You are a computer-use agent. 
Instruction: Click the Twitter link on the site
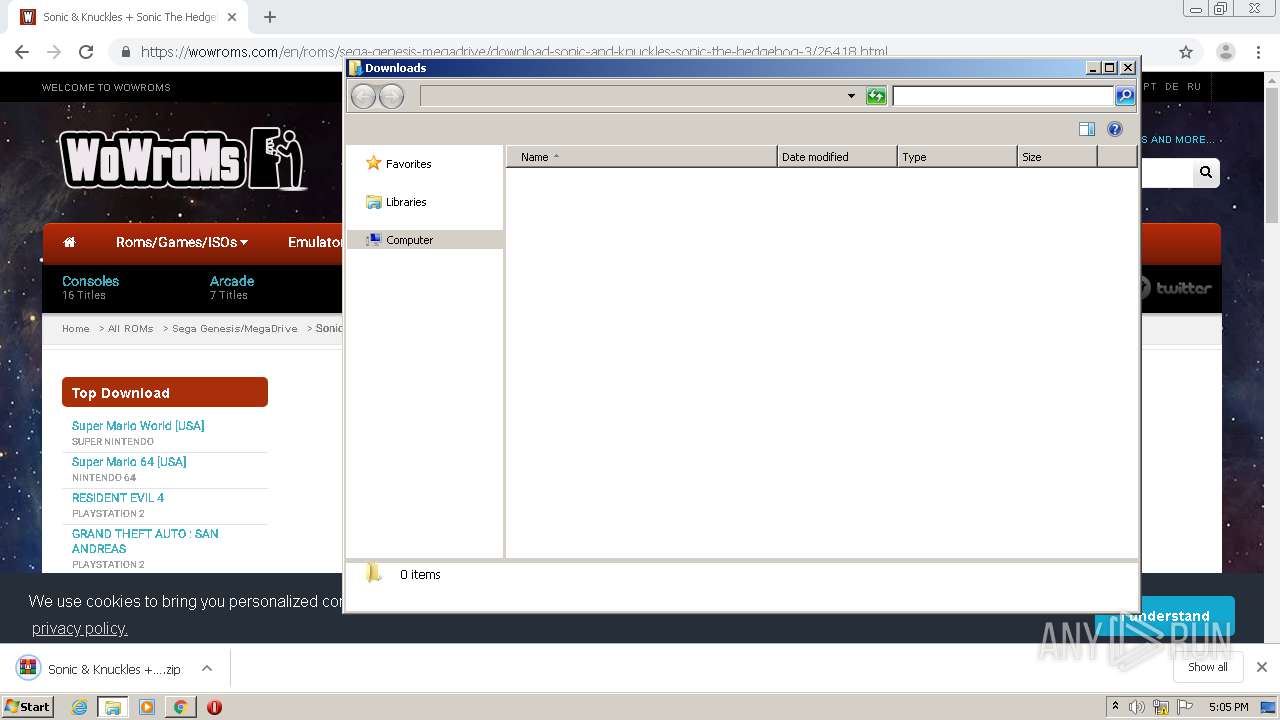pyautogui.click(x=1176, y=288)
